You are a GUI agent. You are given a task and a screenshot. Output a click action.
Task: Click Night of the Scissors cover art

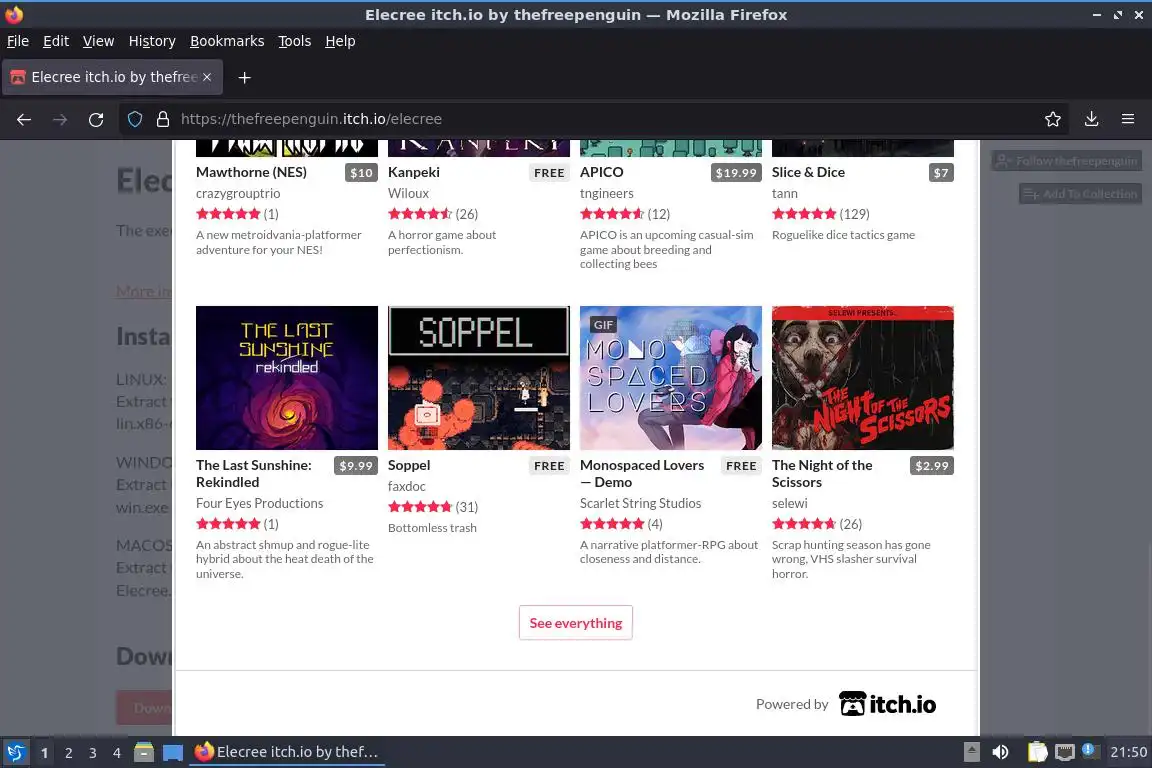click(863, 378)
